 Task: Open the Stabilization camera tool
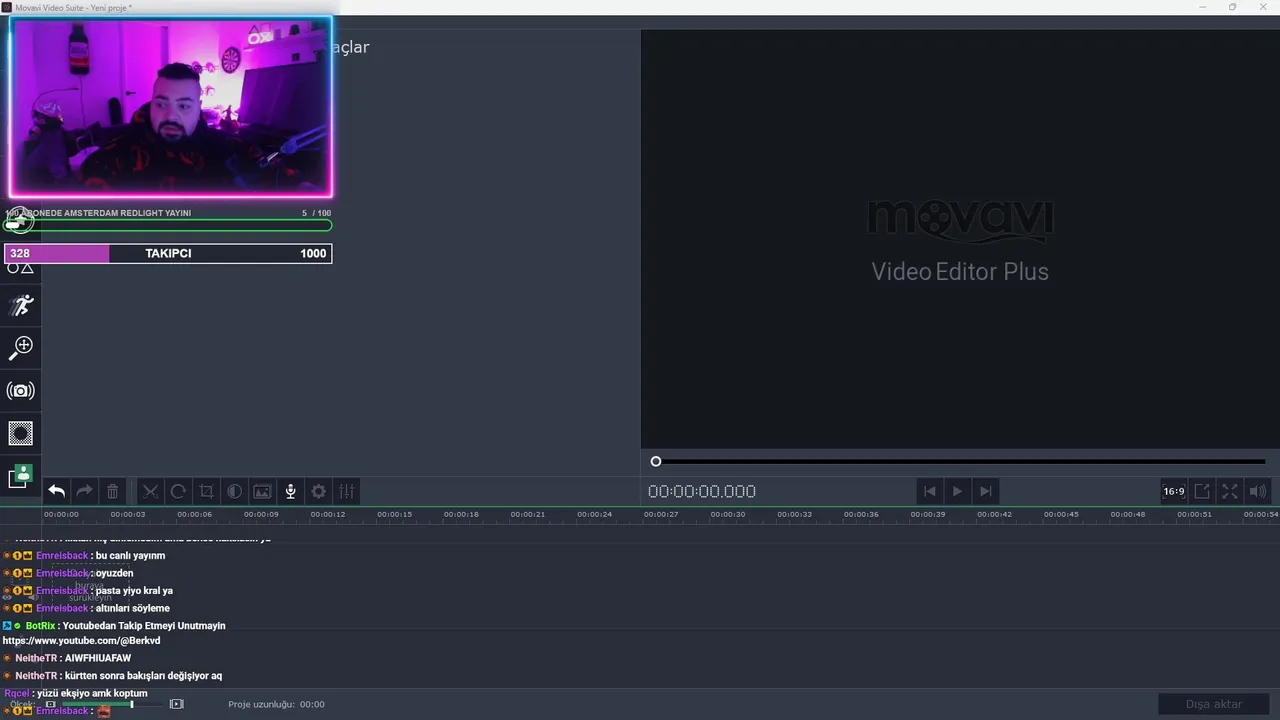coord(21,391)
